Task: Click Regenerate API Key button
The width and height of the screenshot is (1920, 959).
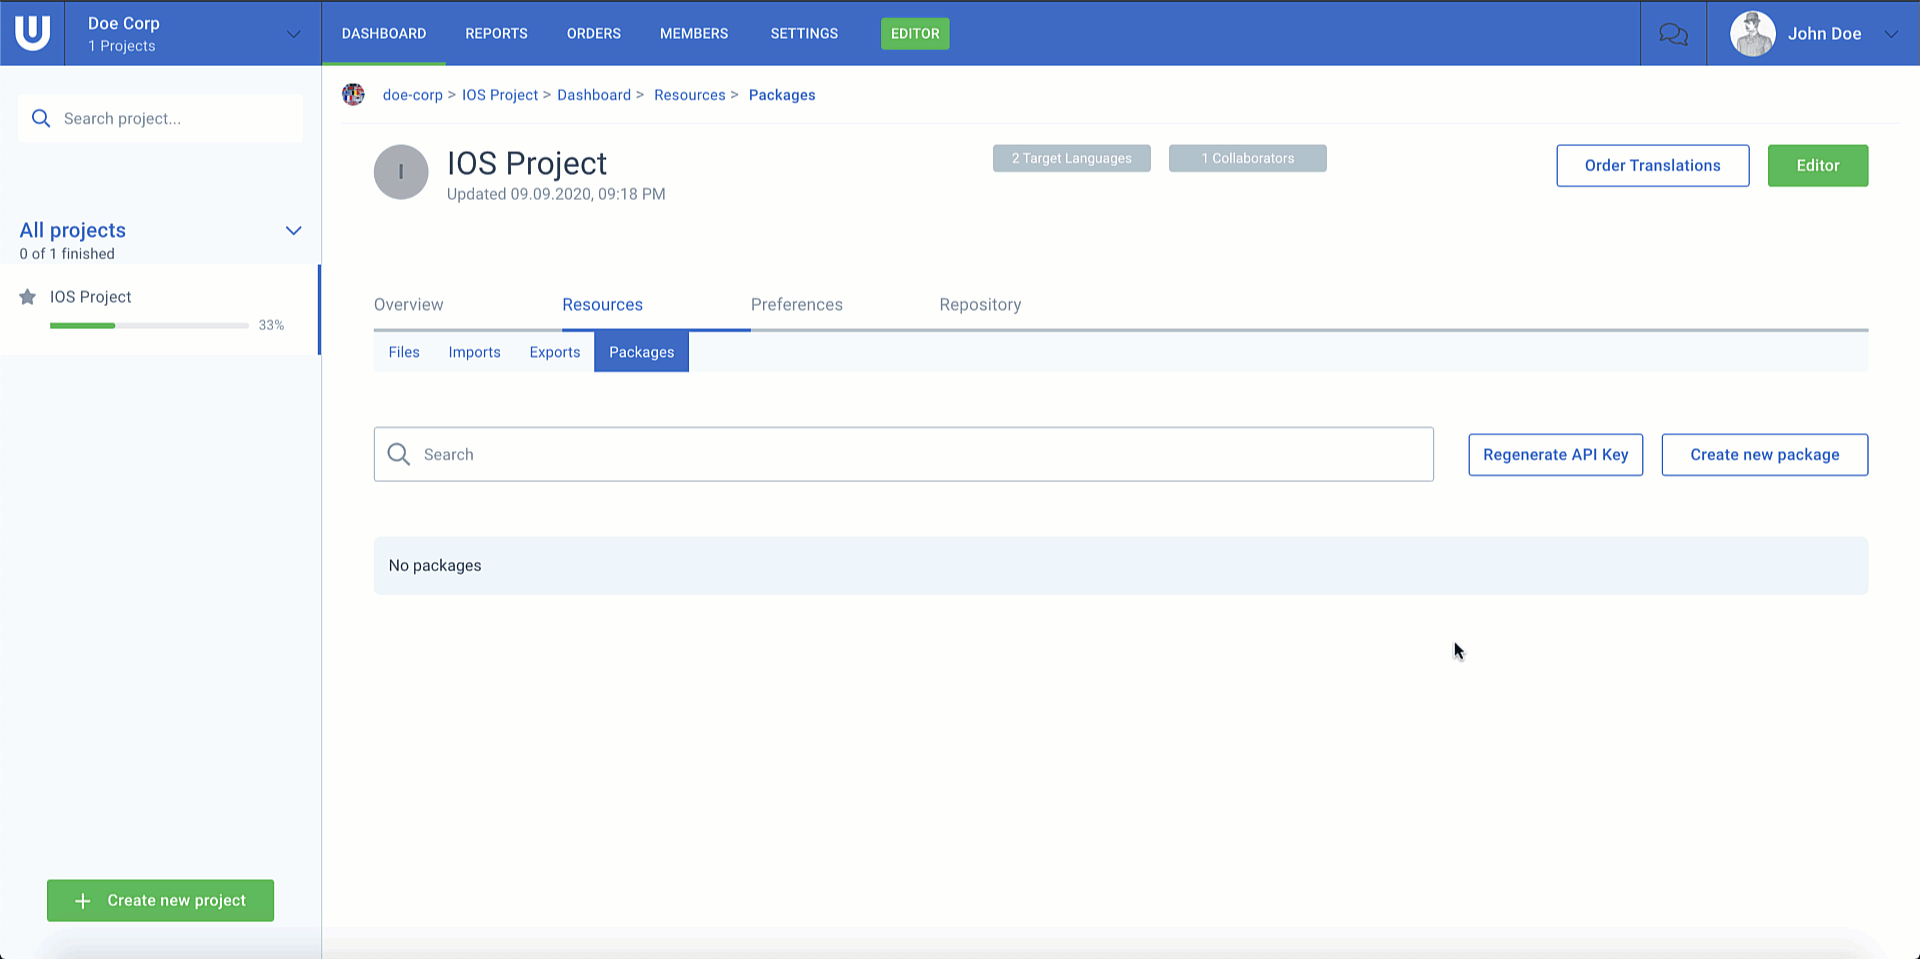Action: tap(1555, 455)
